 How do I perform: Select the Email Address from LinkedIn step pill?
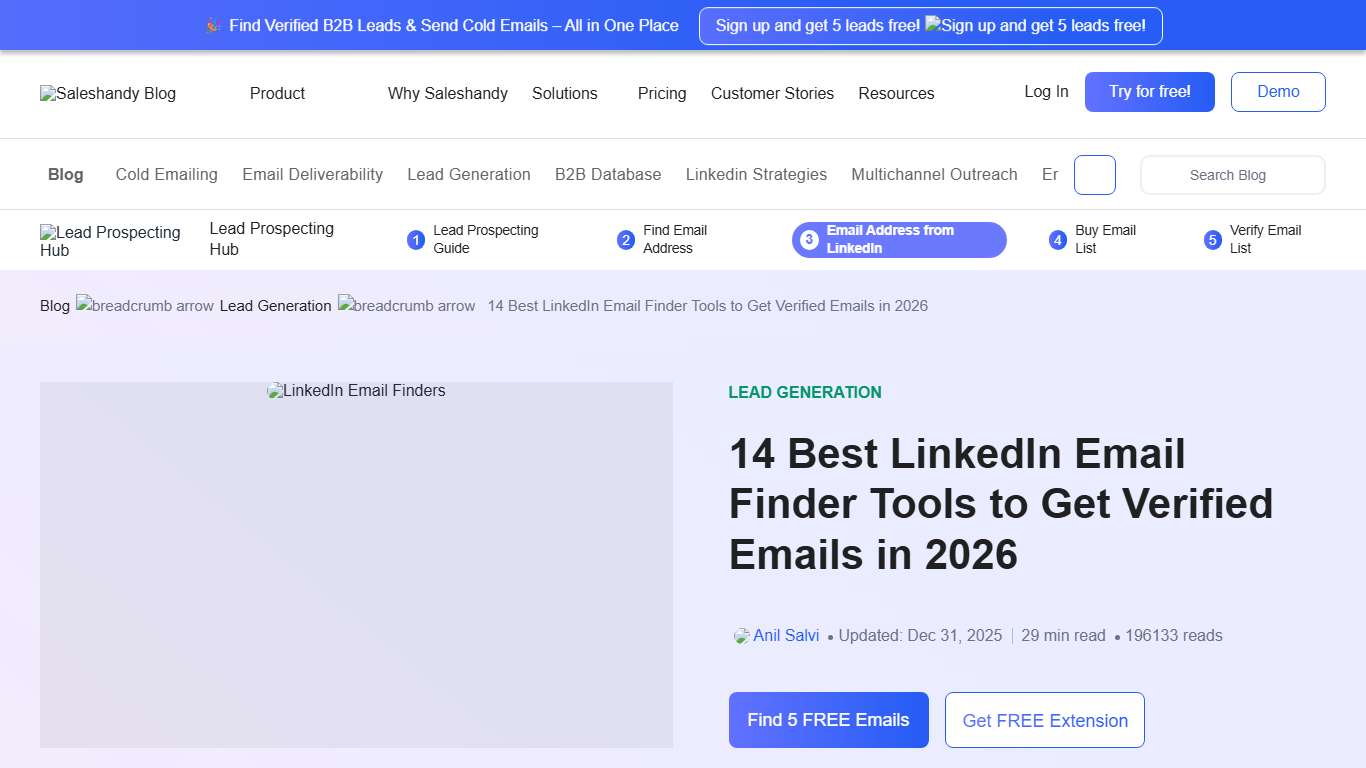pos(898,240)
